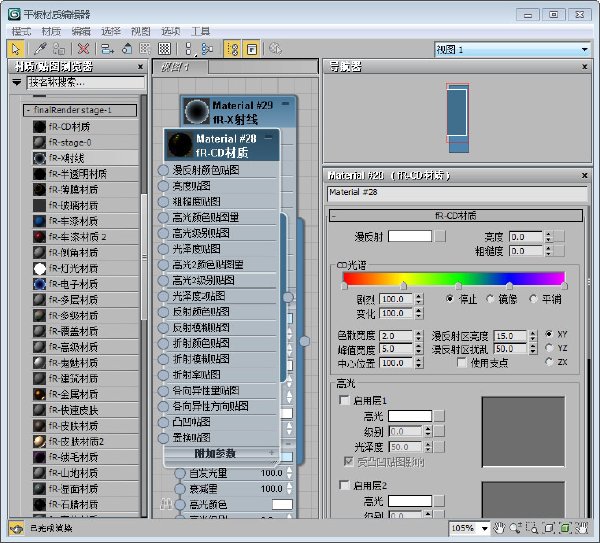Open the 编辑 menu
600x543 pixels.
point(81,31)
